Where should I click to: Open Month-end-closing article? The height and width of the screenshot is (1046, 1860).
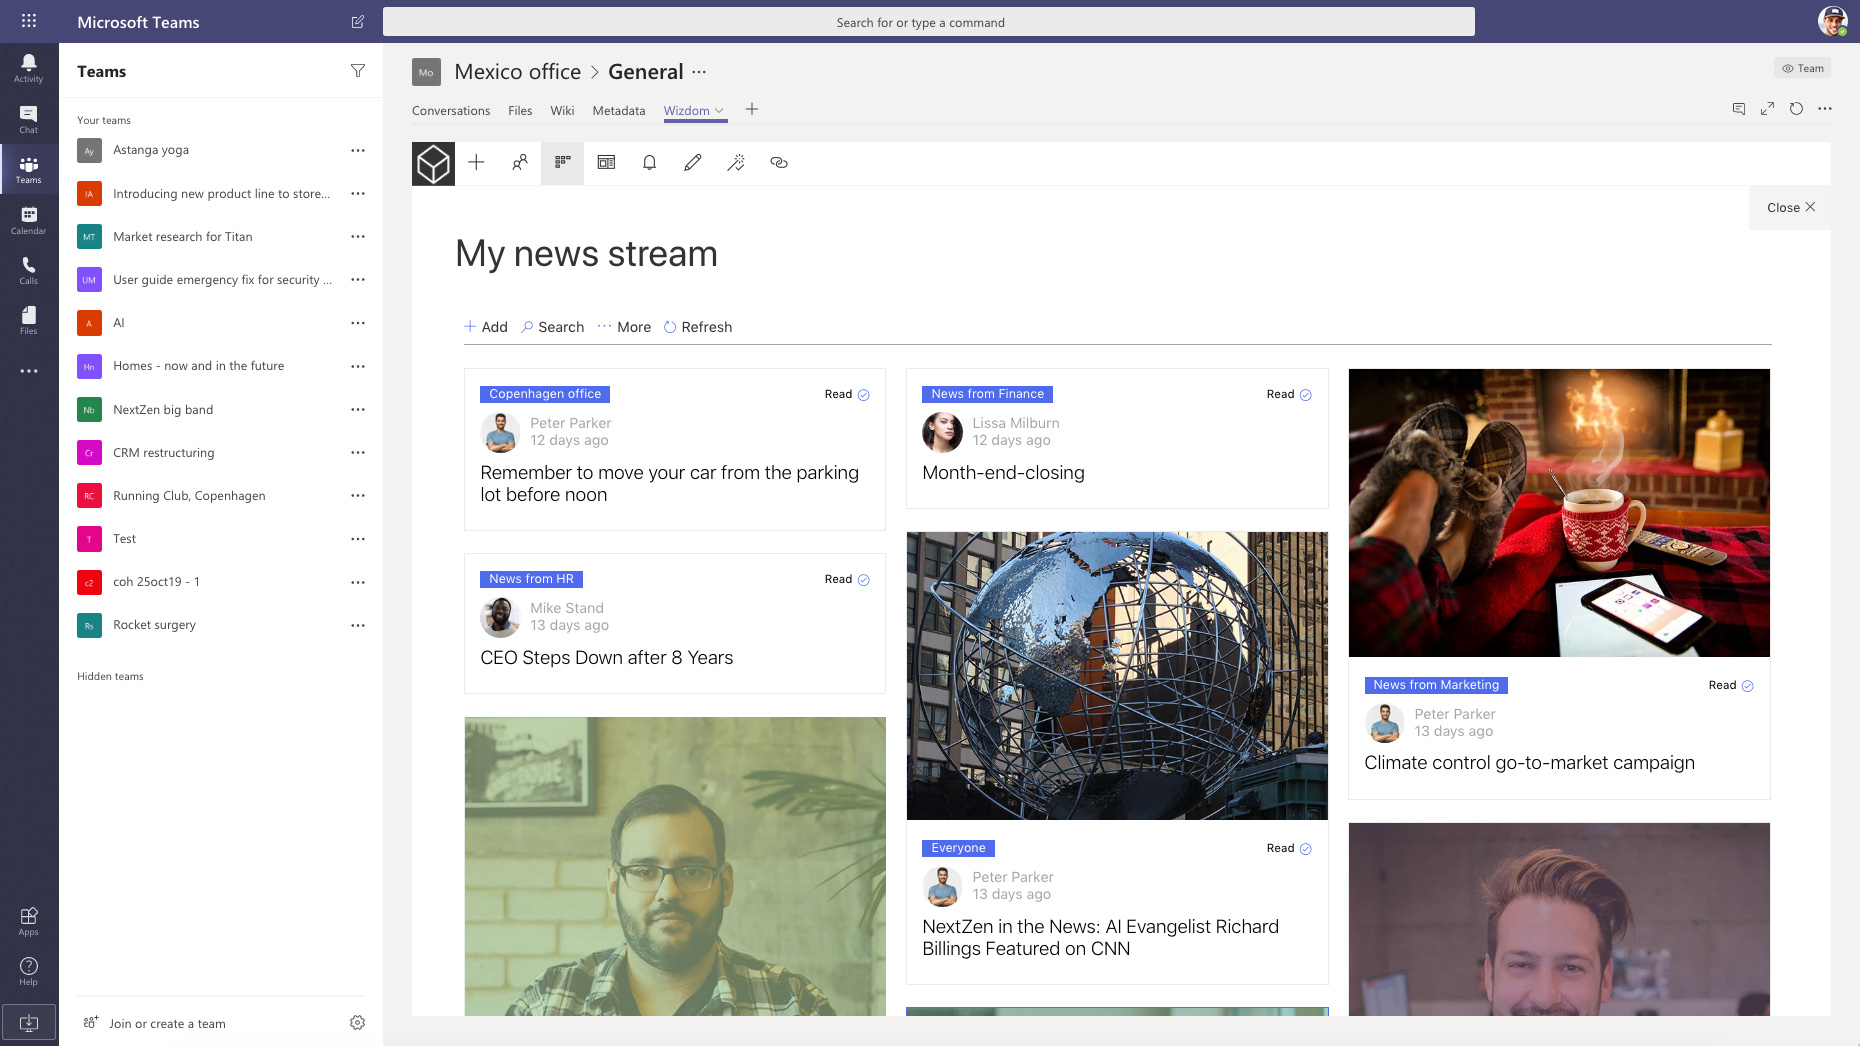pos(1003,473)
